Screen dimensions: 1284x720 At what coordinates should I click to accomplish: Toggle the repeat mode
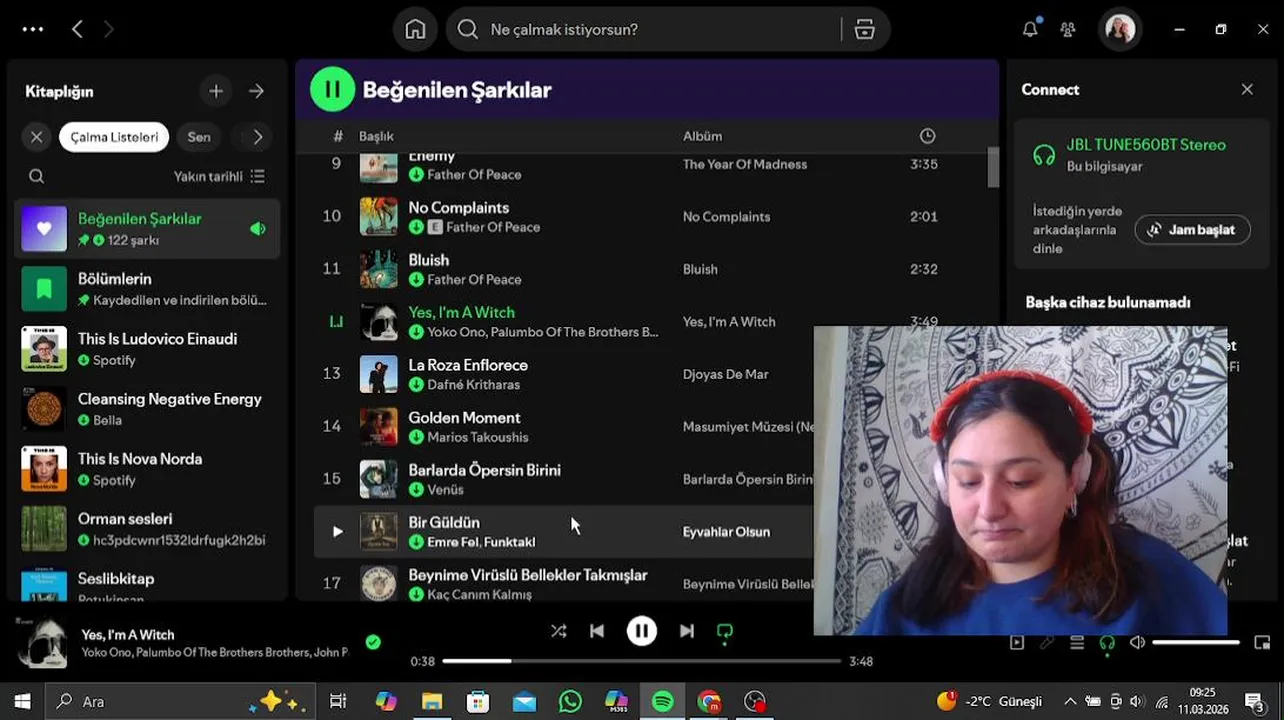coord(725,631)
